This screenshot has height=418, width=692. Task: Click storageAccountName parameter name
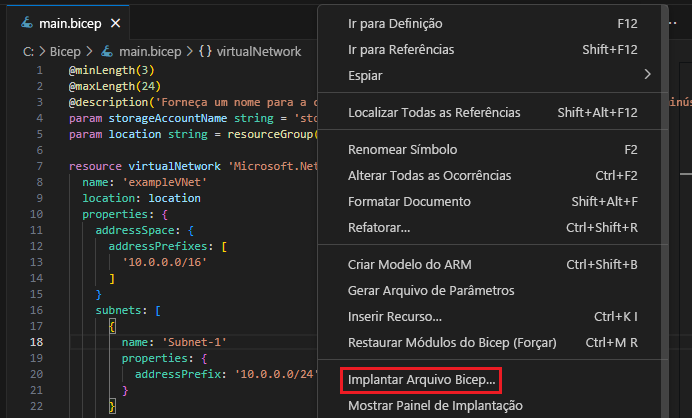168,118
